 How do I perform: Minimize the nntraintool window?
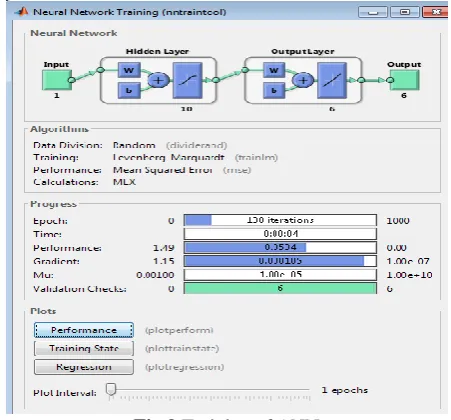[x=373, y=12]
